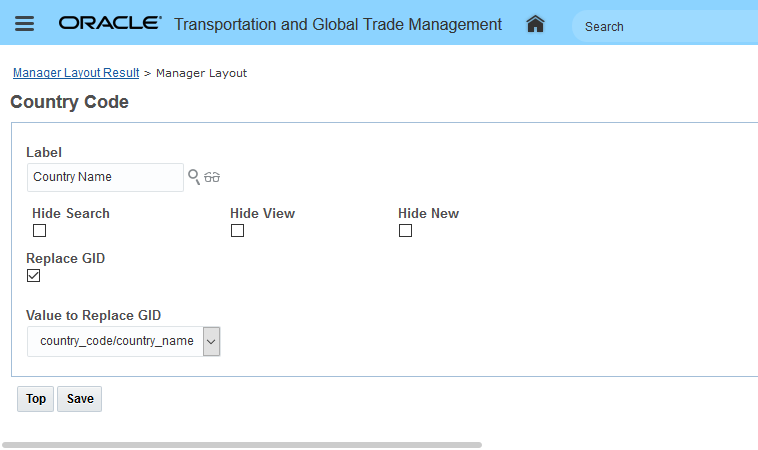Focus the global Search box
Image resolution: width=758 pixels, height=450 pixels.
(x=665, y=26)
